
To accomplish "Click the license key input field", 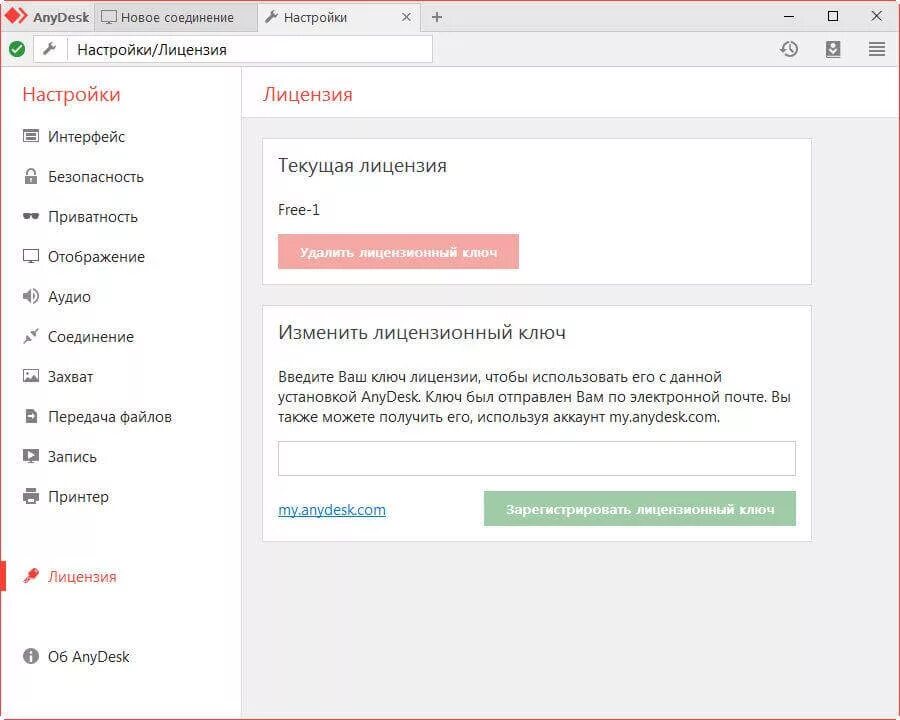I will [537, 458].
